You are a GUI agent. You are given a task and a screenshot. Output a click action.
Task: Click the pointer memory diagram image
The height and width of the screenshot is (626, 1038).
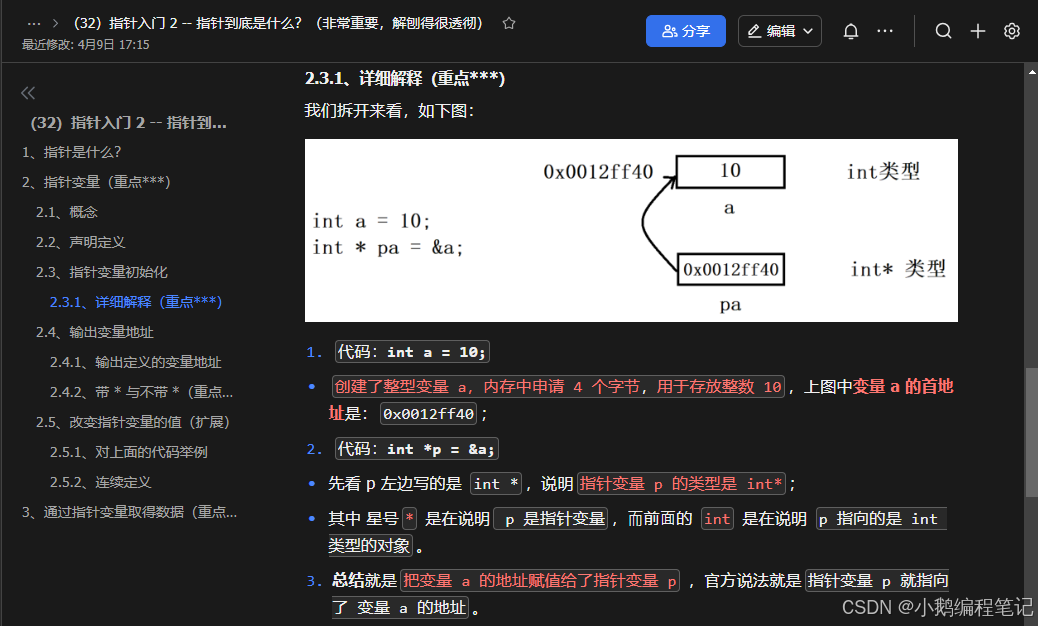pos(631,230)
